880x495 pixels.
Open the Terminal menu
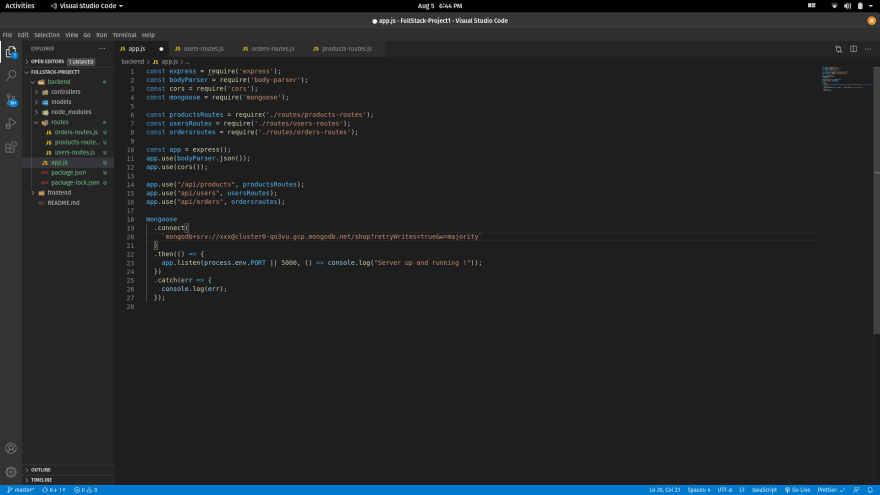coord(124,35)
